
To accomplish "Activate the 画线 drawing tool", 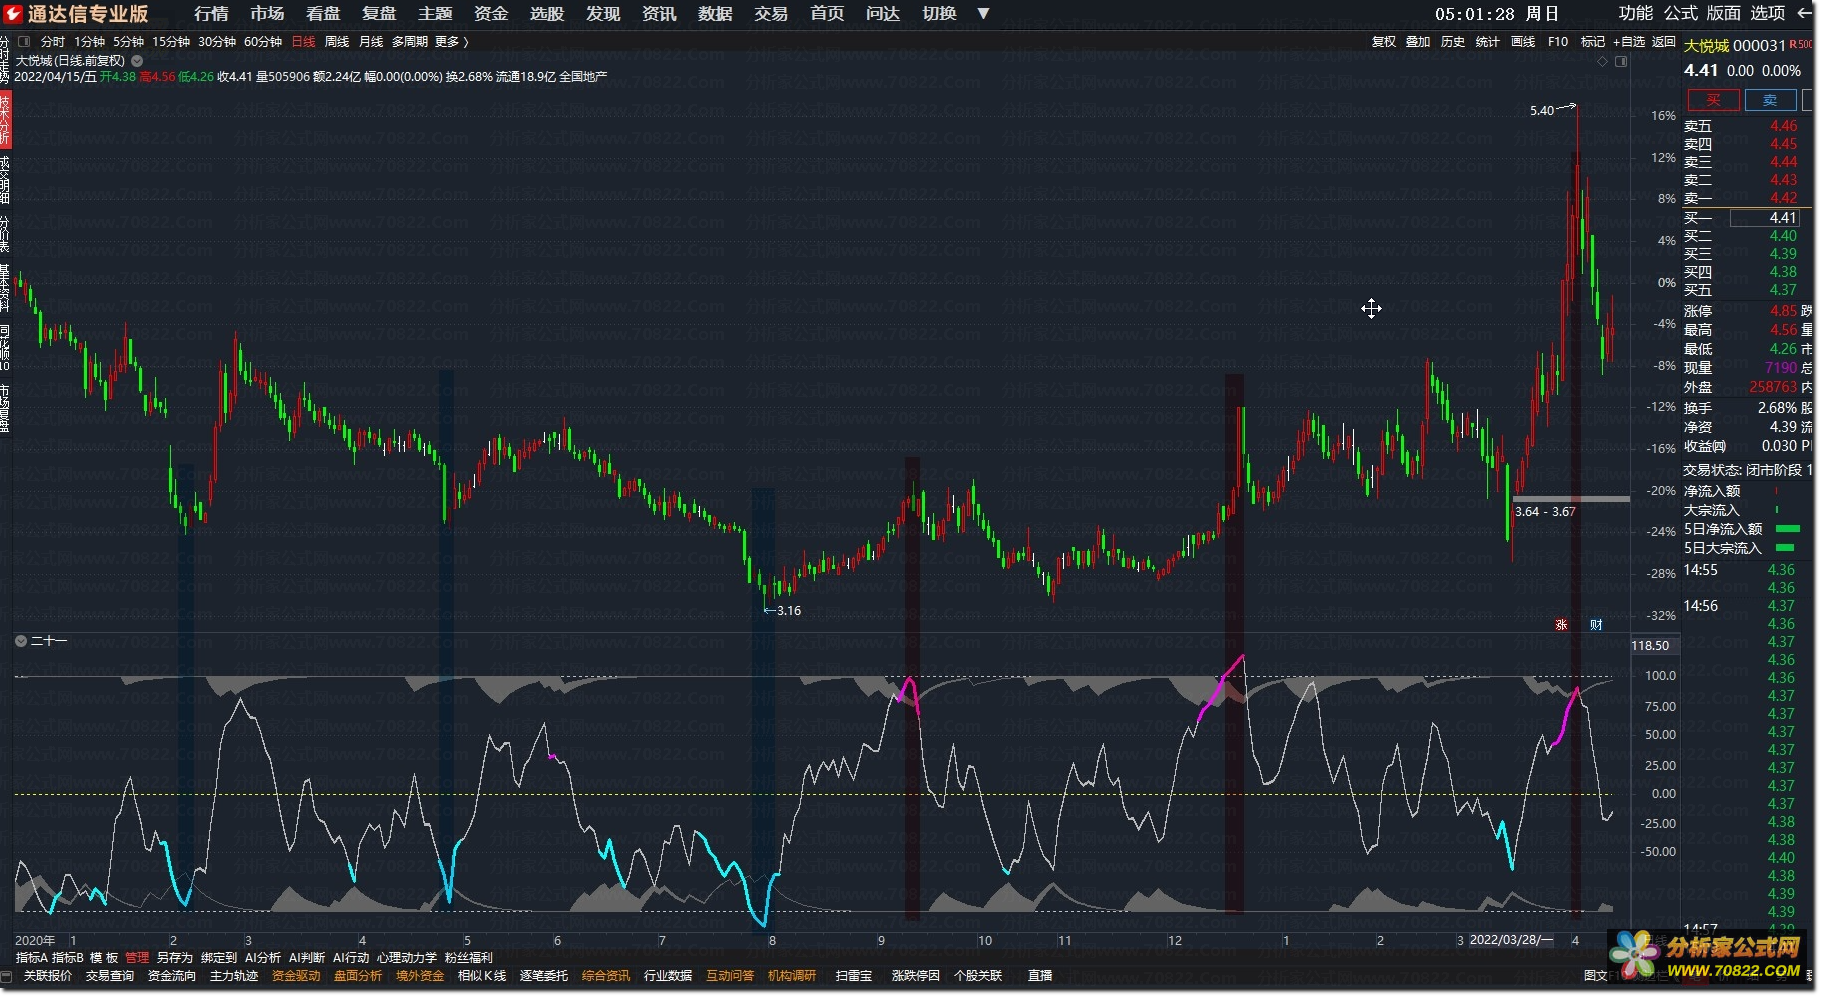I will pyautogui.click(x=1523, y=42).
